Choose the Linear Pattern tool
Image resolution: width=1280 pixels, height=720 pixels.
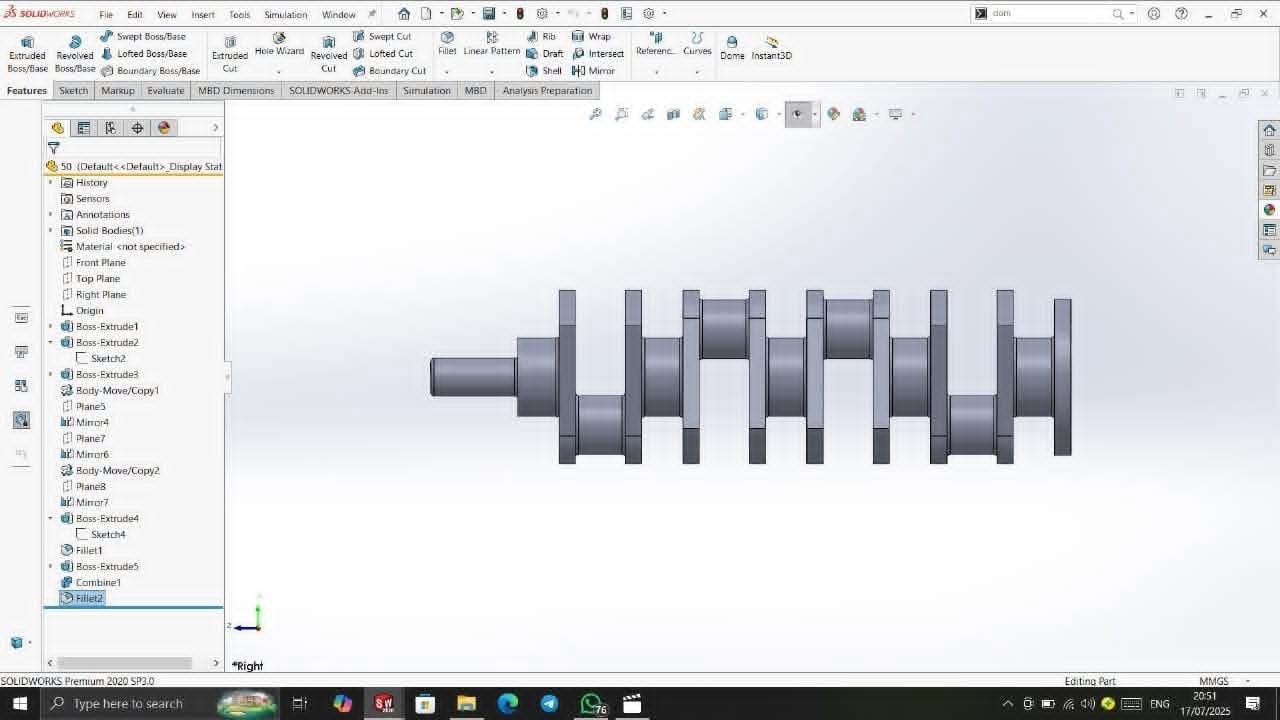click(492, 44)
